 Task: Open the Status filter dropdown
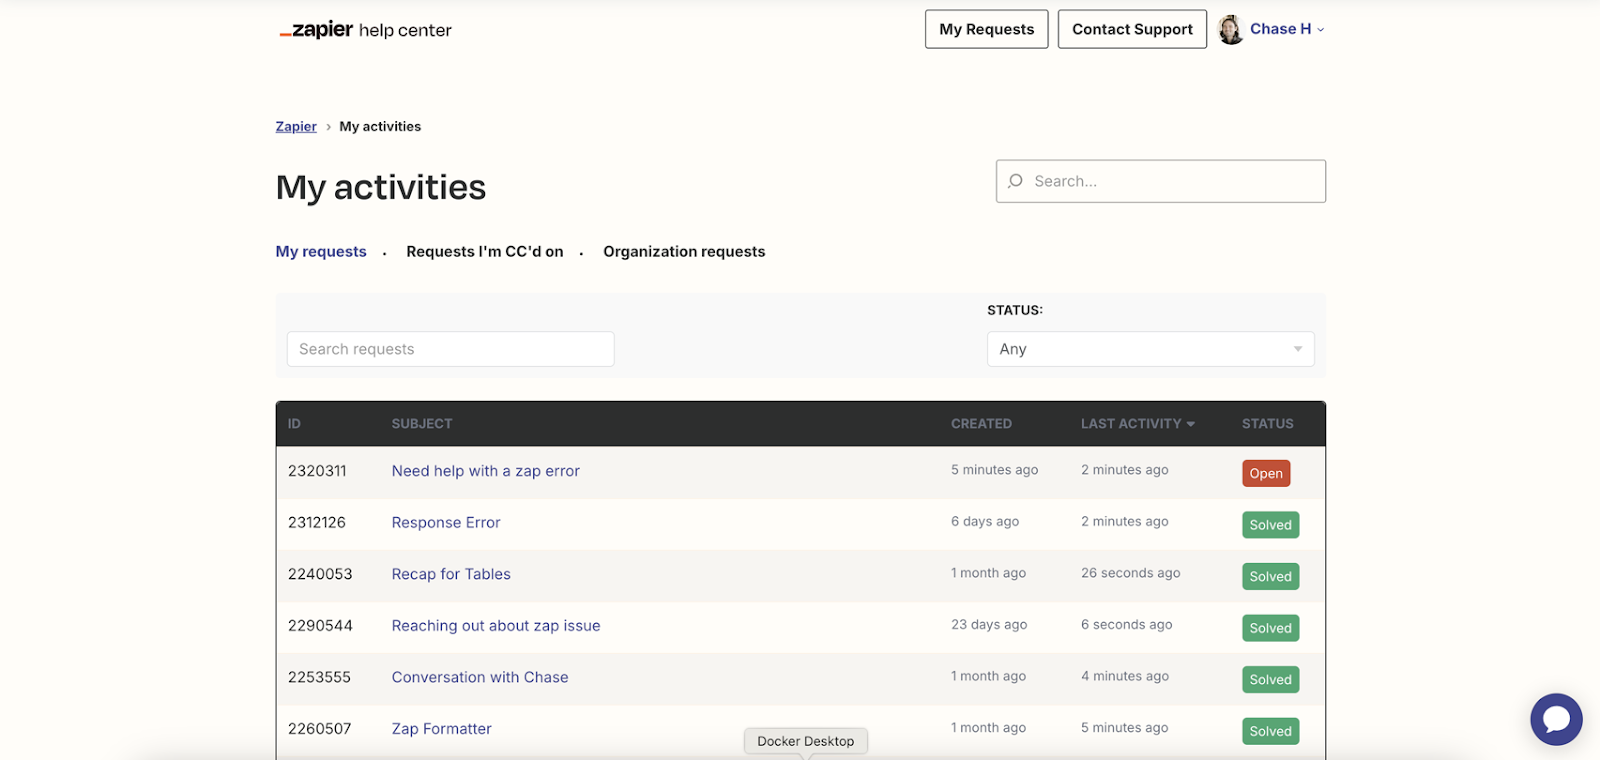point(1150,349)
